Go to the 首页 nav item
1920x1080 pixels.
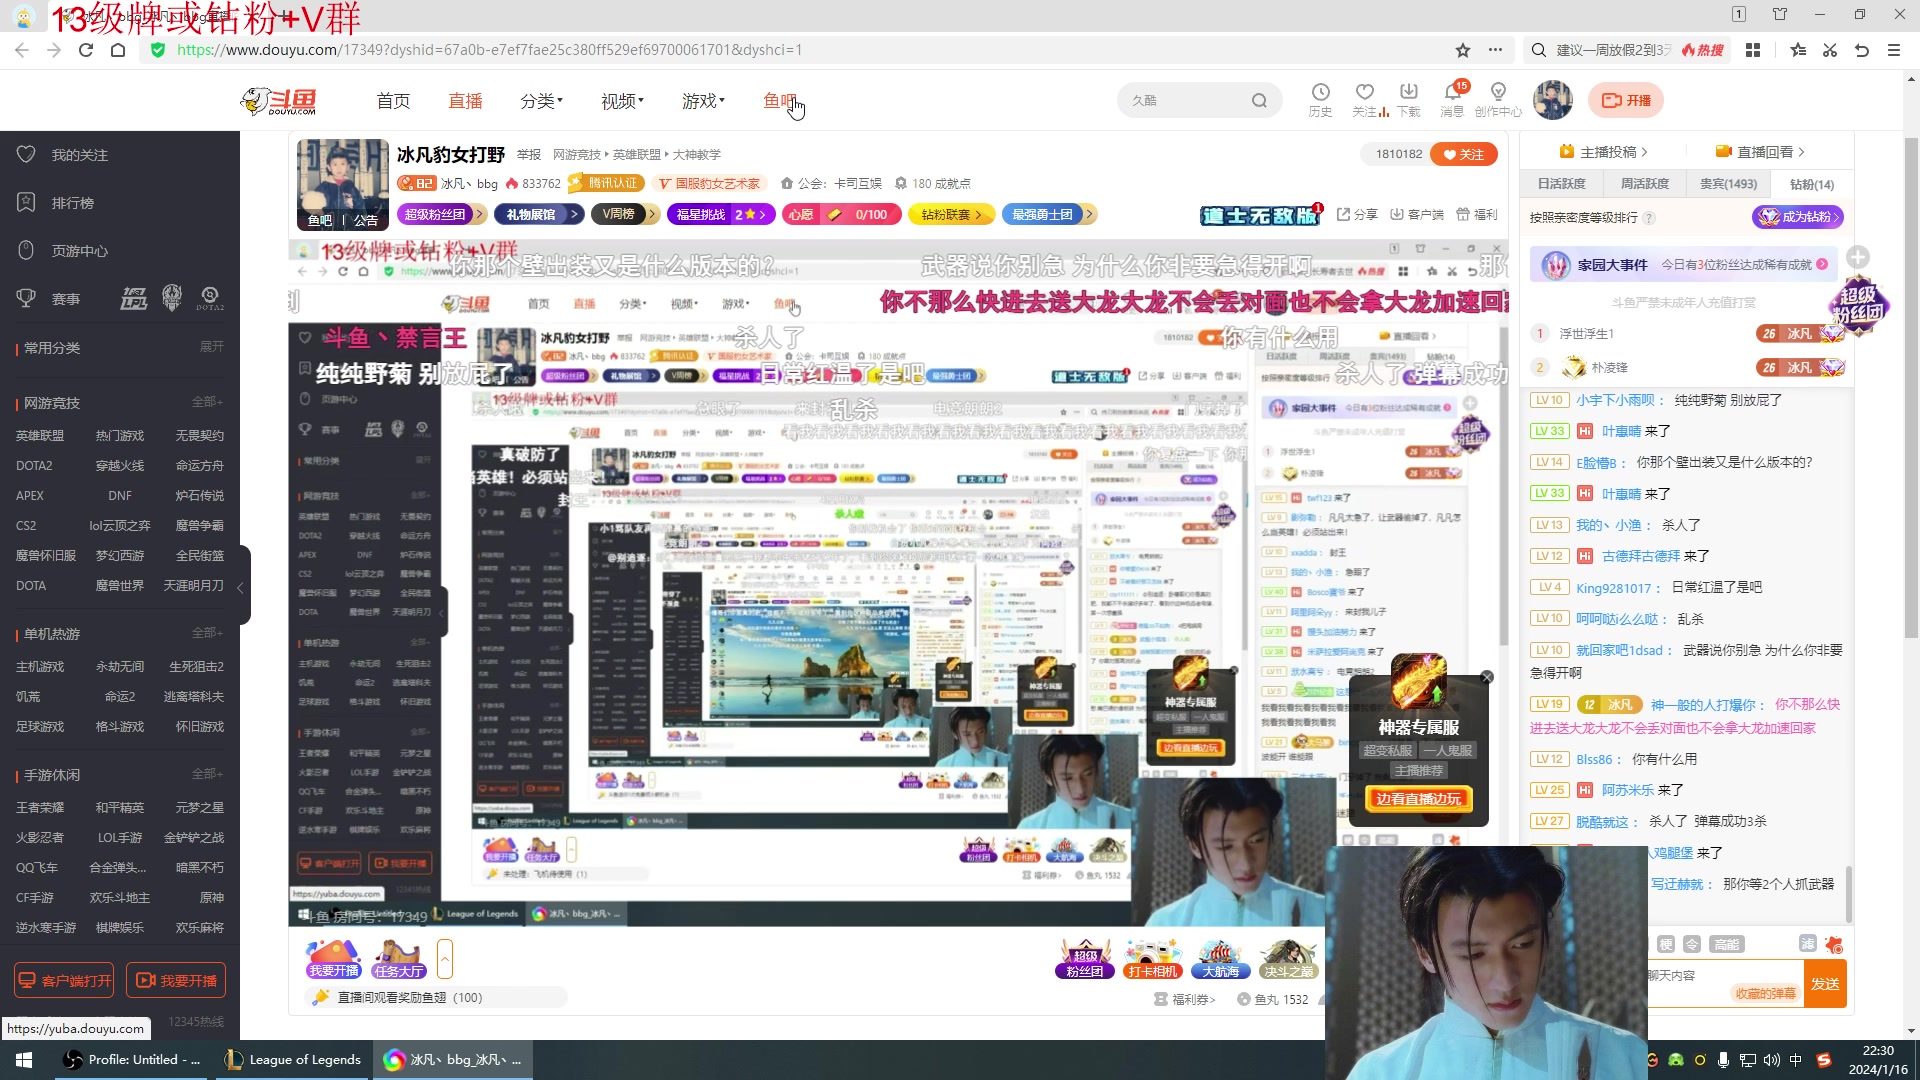[393, 101]
